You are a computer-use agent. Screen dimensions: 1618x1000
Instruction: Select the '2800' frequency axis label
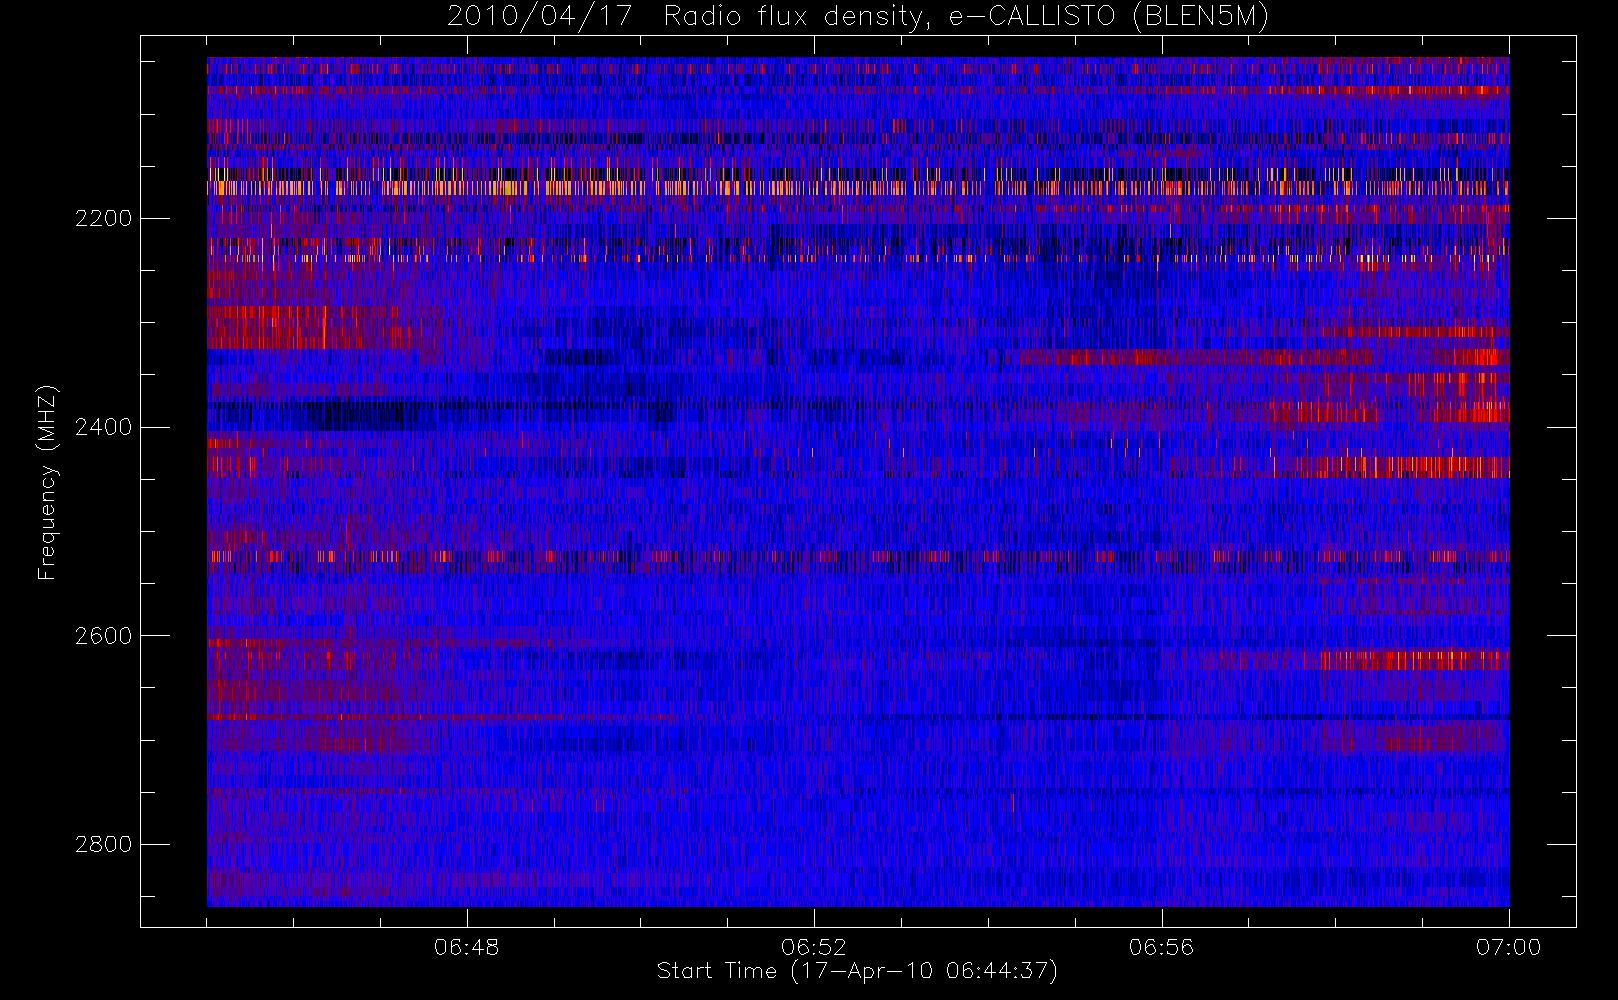[103, 844]
